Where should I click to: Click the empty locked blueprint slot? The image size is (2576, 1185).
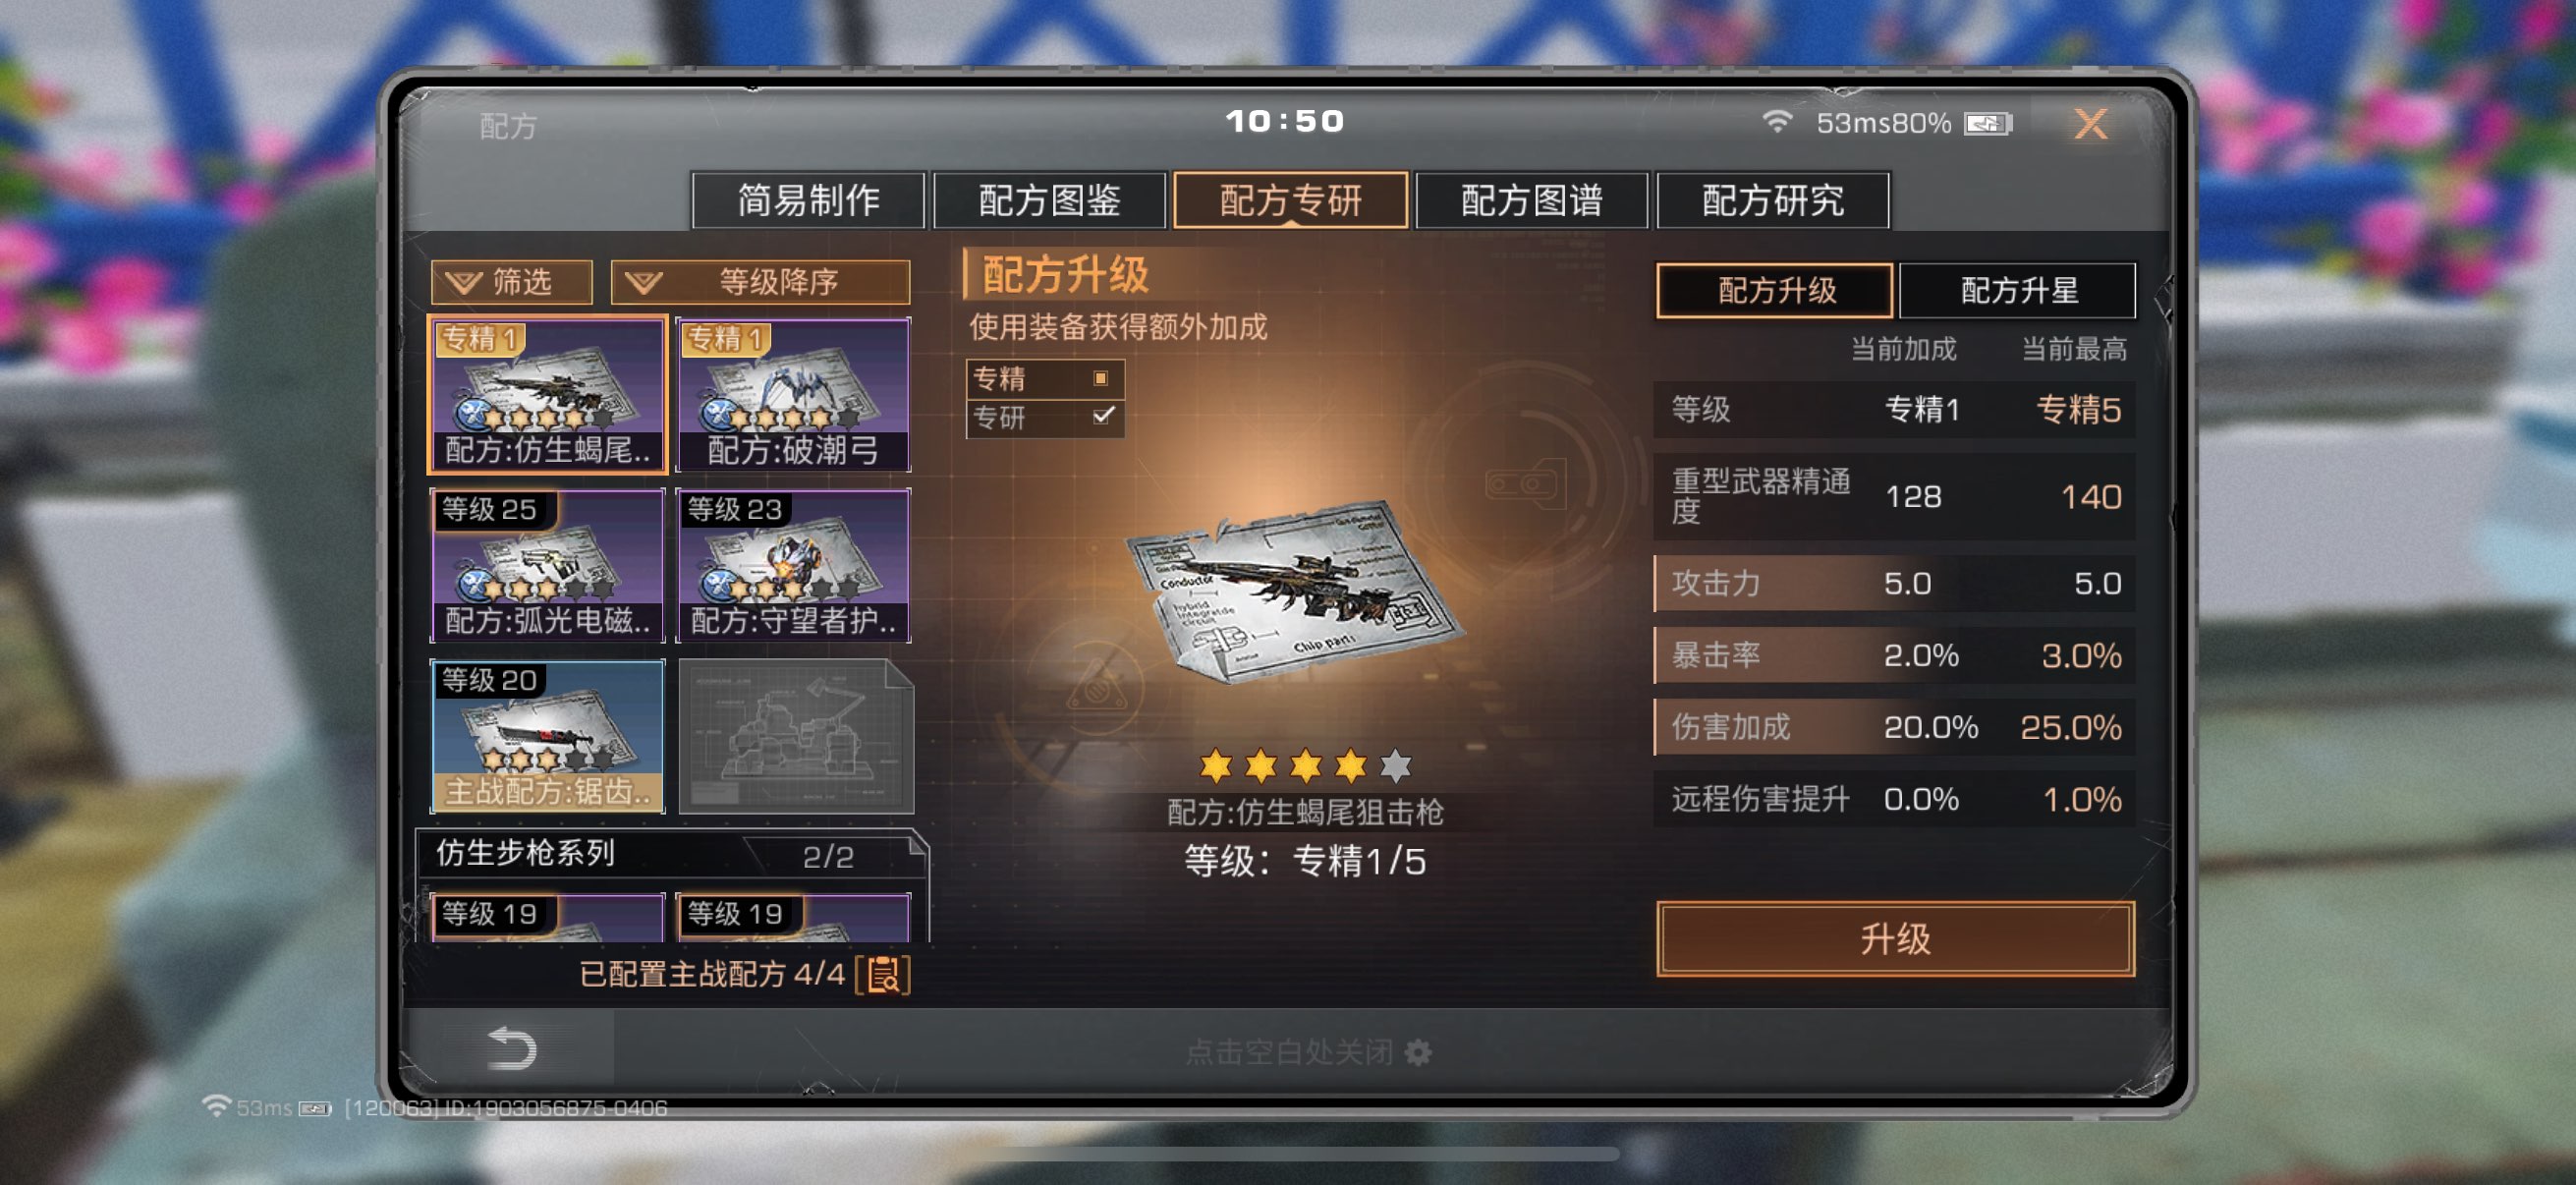(x=796, y=736)
